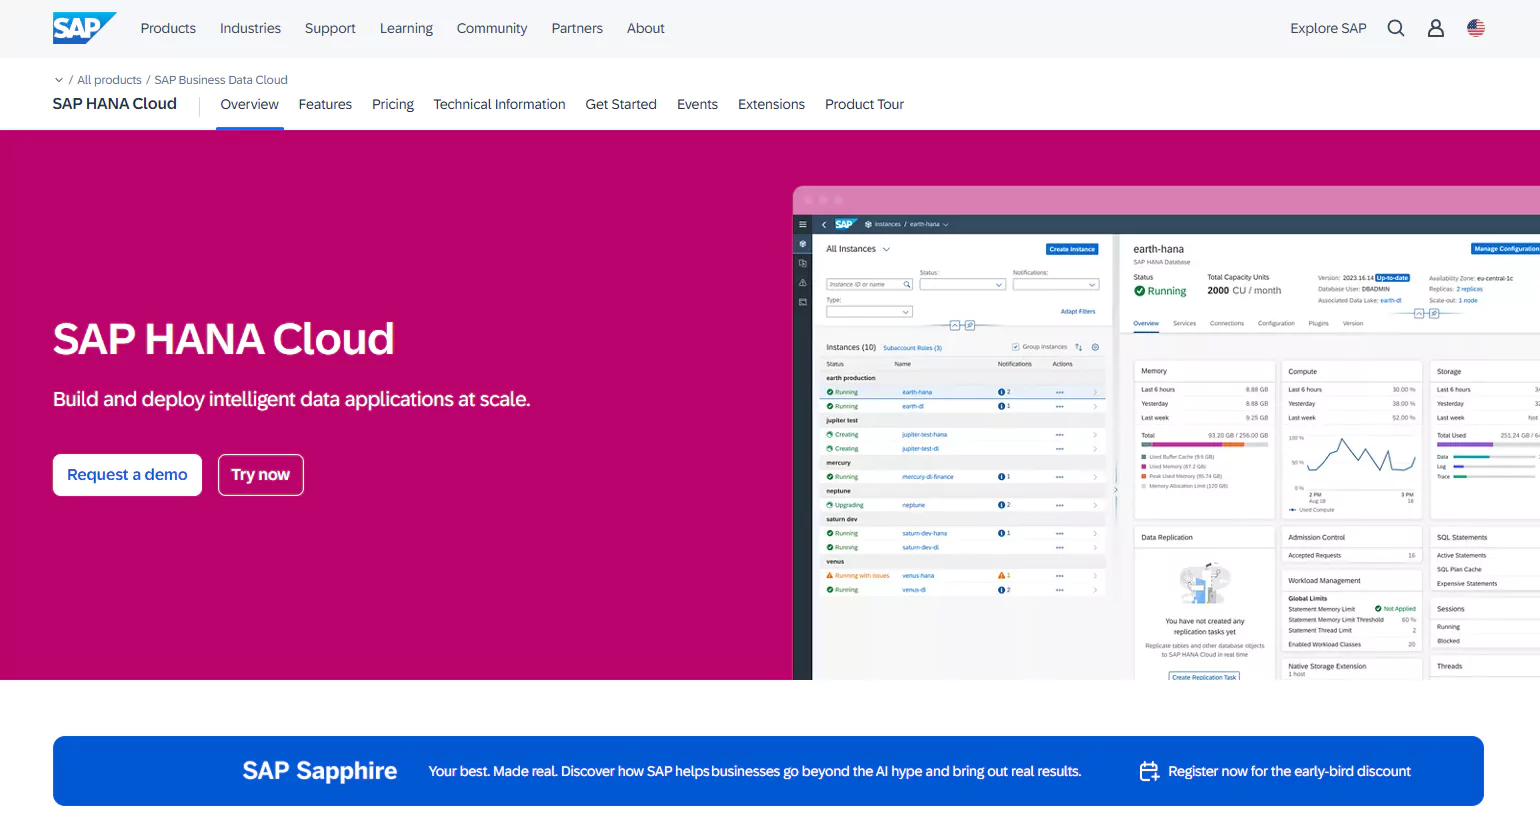Image resolution: width=1540 pixels, height=840 pixels.
Task: Open the SAP Business Data Cloud breadcrumb
Action: tap(221, 80)
